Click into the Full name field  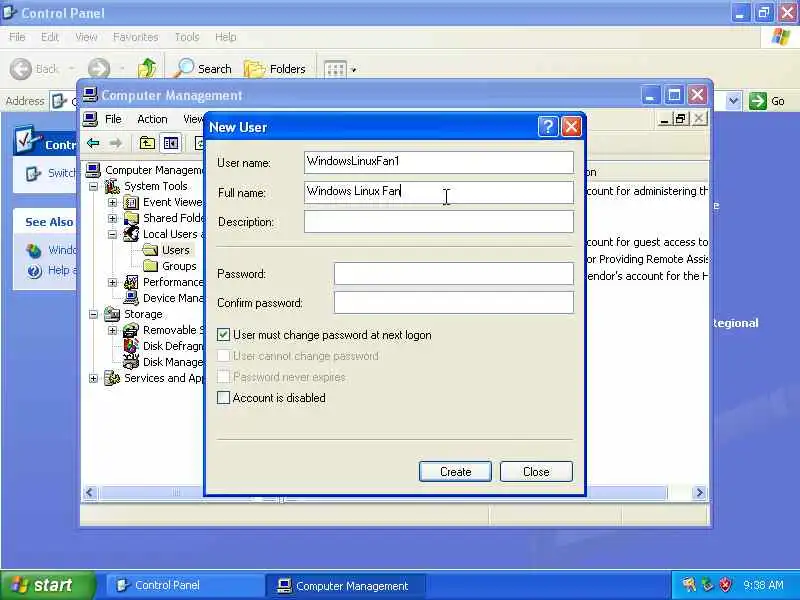439,192
